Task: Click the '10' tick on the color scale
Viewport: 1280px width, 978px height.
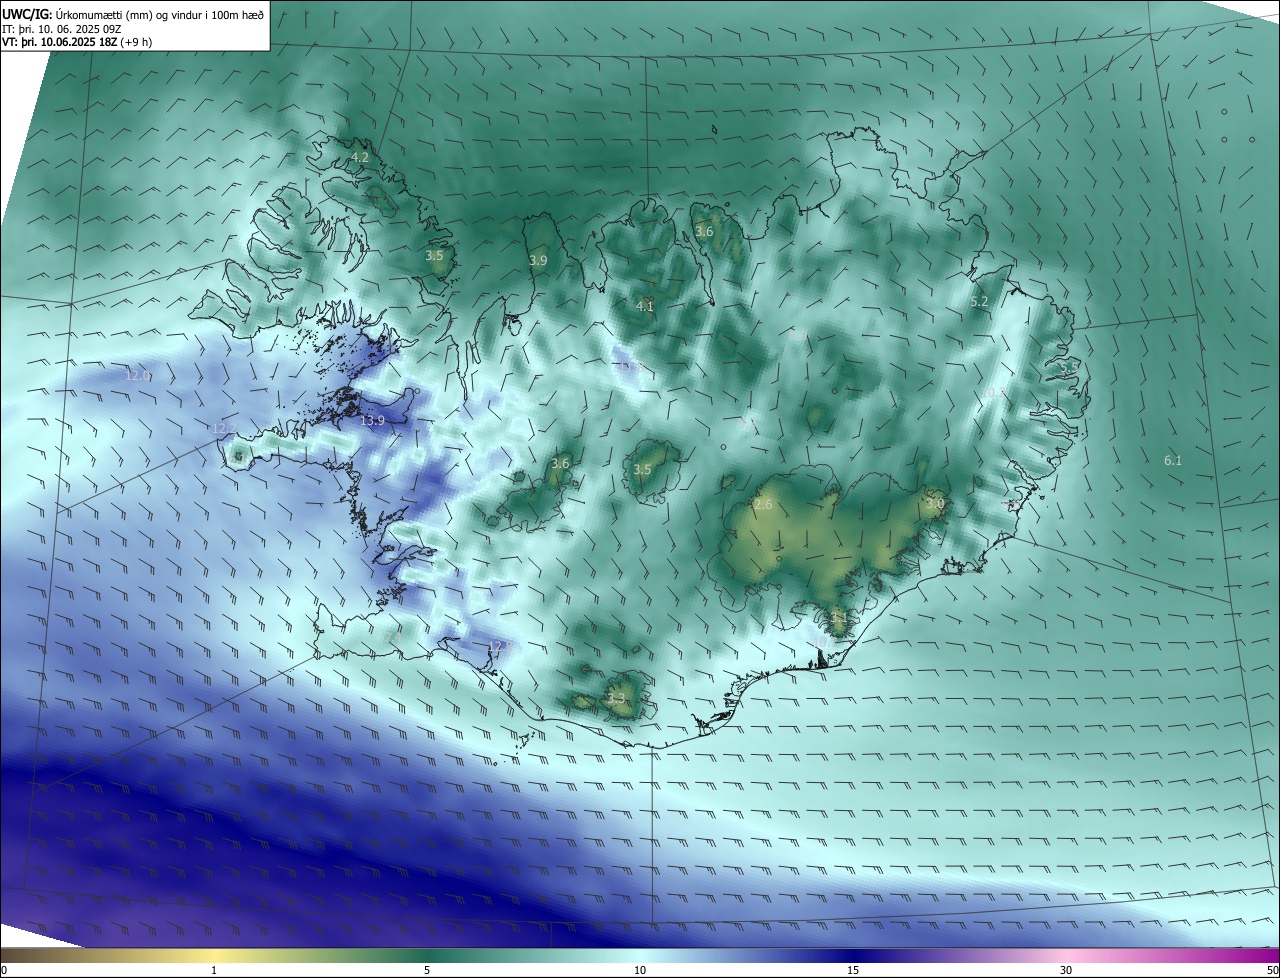Action: pyautogui.click(x=640, y=970)
